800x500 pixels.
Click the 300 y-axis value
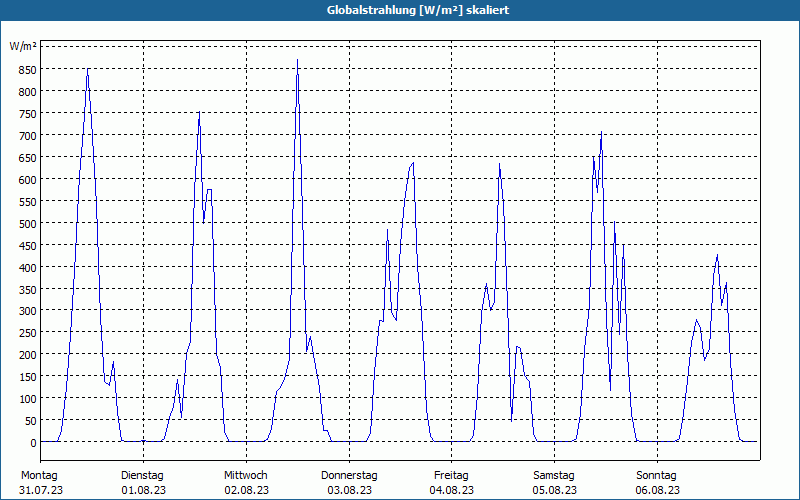(27, 311)
